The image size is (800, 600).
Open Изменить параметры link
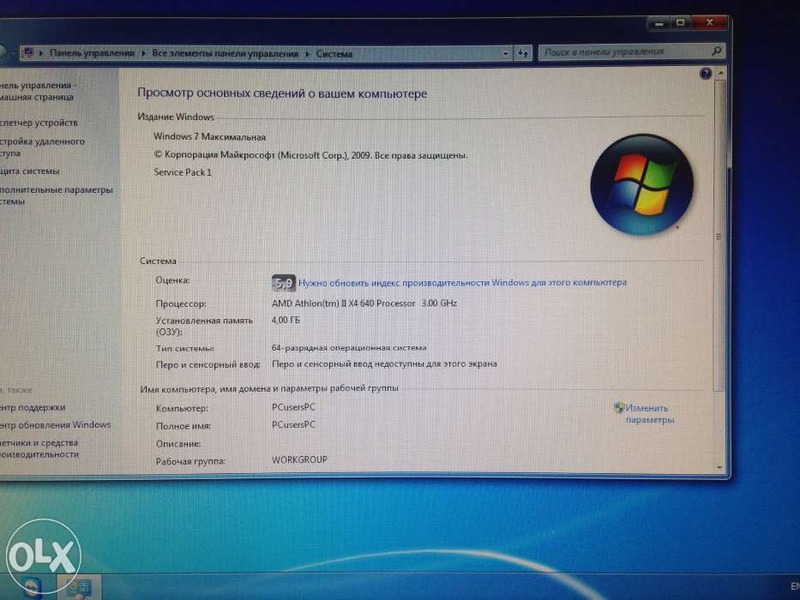(649, 414)
